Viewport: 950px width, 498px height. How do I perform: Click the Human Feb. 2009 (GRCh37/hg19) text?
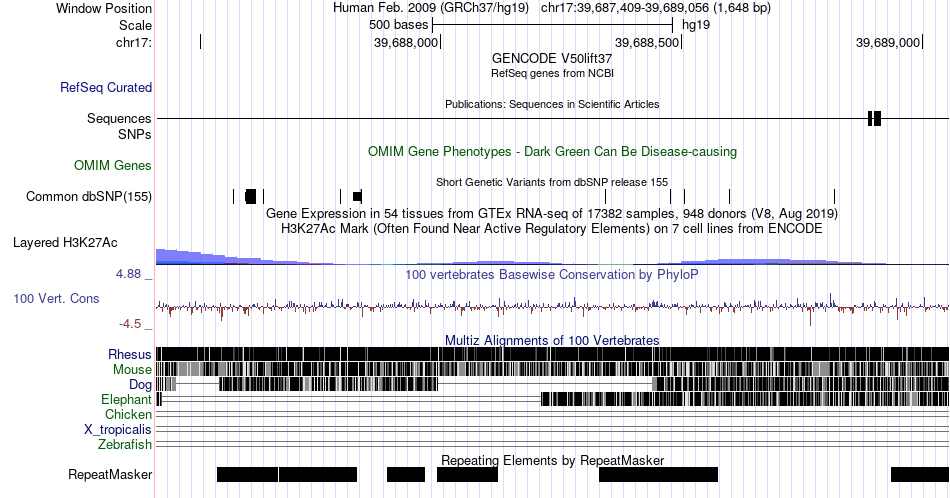(x=431, y=8)
